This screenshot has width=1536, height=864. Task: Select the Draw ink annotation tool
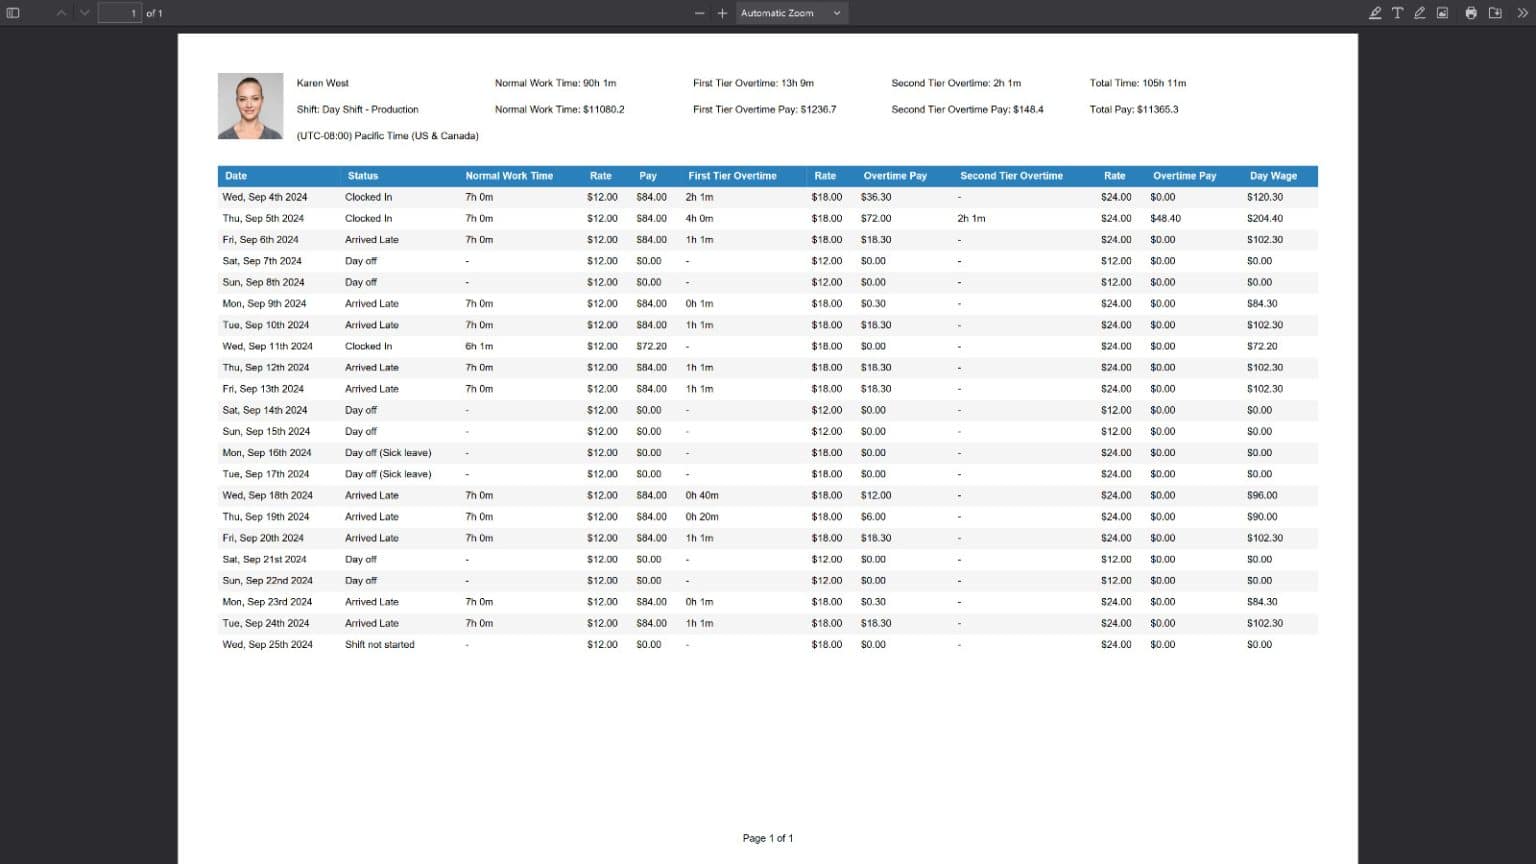tap(1418, 13)
